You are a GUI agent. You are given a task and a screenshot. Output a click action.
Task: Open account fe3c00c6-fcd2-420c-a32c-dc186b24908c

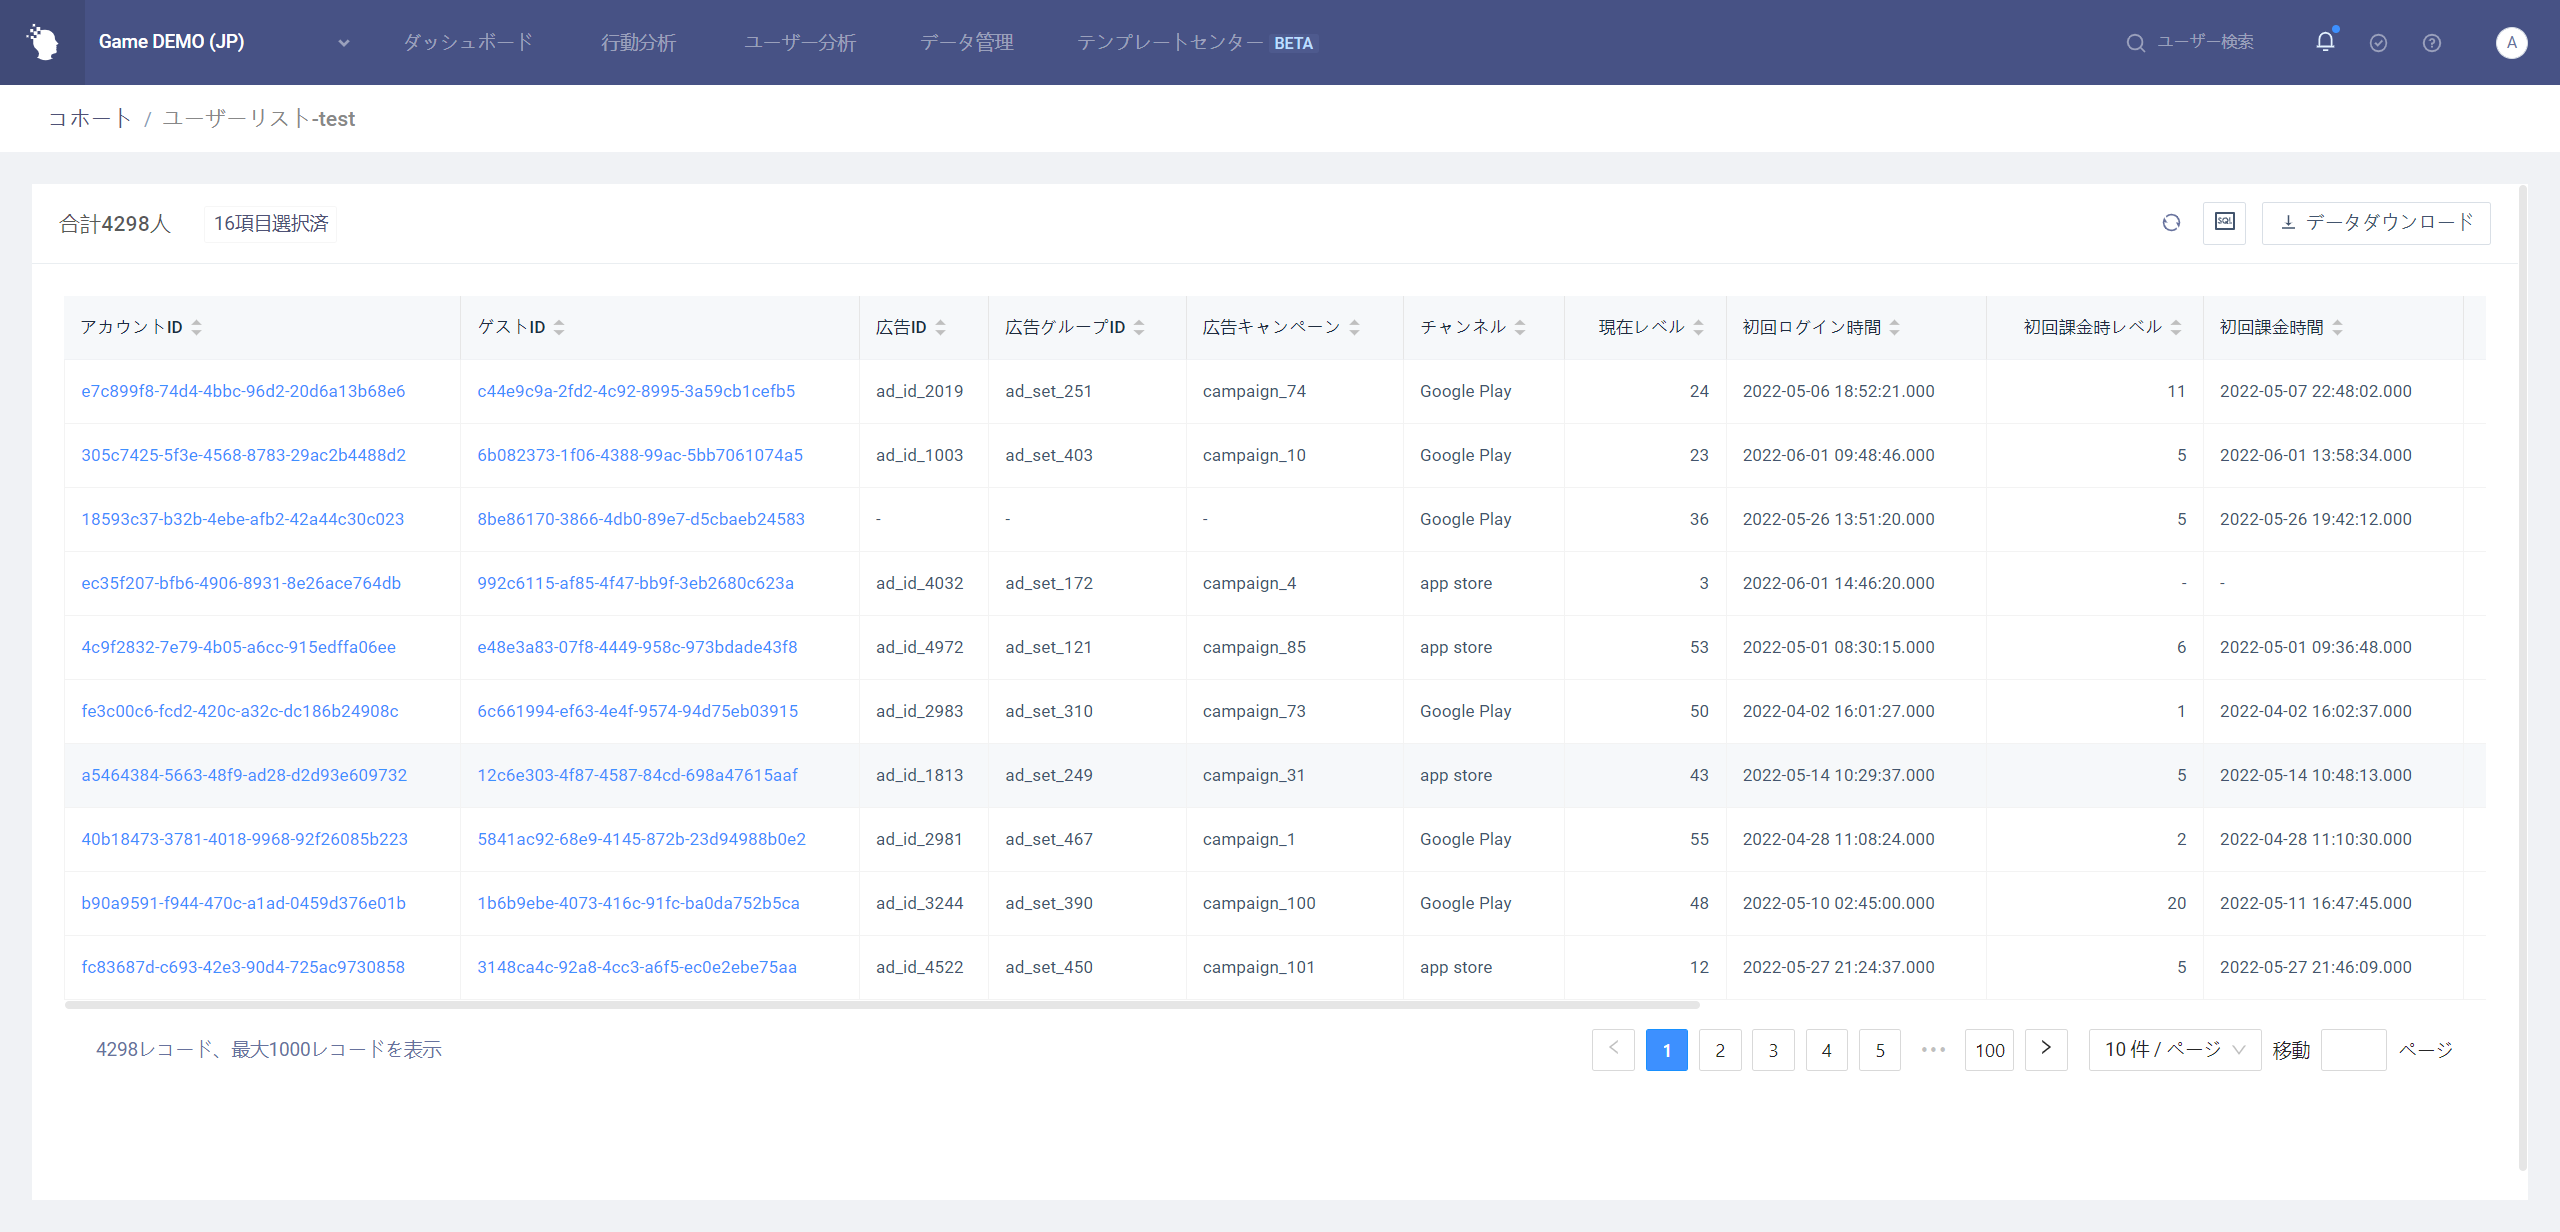[240, 711]
